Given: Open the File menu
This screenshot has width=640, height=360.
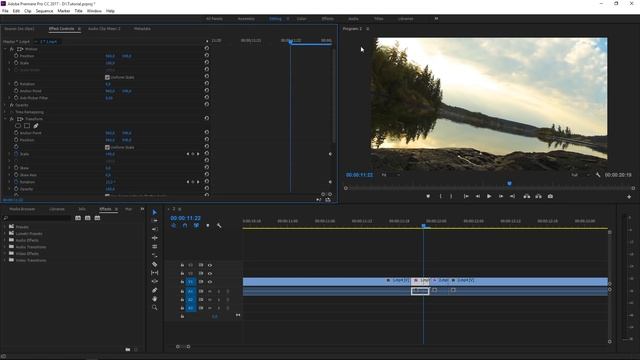Looking at the screenshot, I should point(5,11).
